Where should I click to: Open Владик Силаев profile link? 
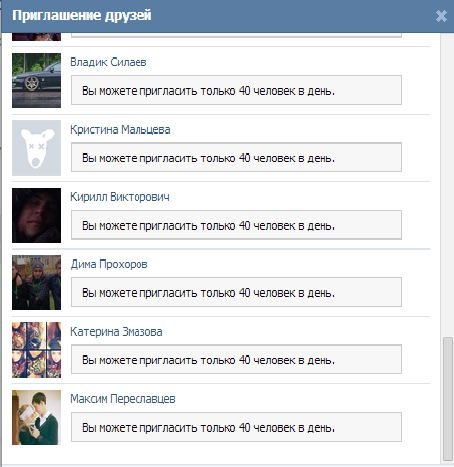point(108,62)
